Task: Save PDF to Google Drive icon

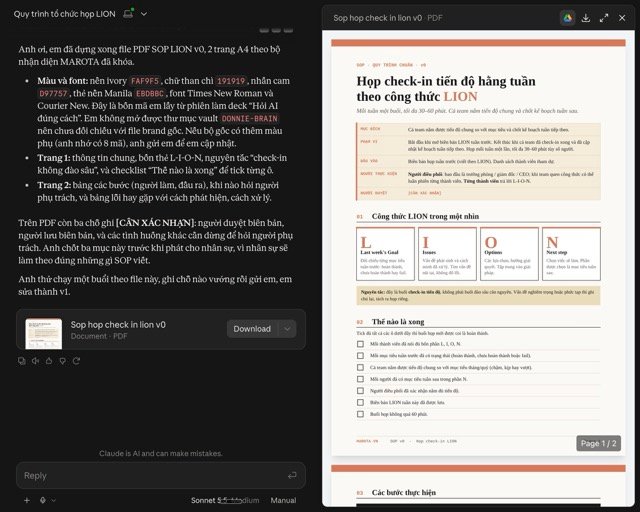Action: click(x=567, y=18)
